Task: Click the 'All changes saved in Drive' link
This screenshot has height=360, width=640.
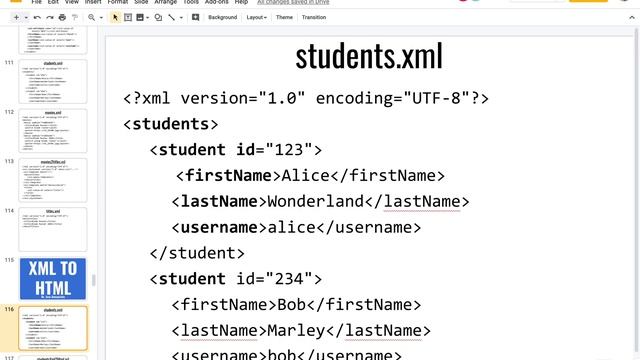Action: [x=293, y=2]
